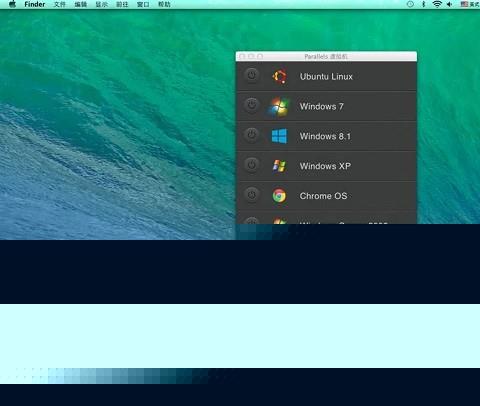Select the "Windows 8.1" label
This screenshot has width=480, height=406.
point(325,136)
